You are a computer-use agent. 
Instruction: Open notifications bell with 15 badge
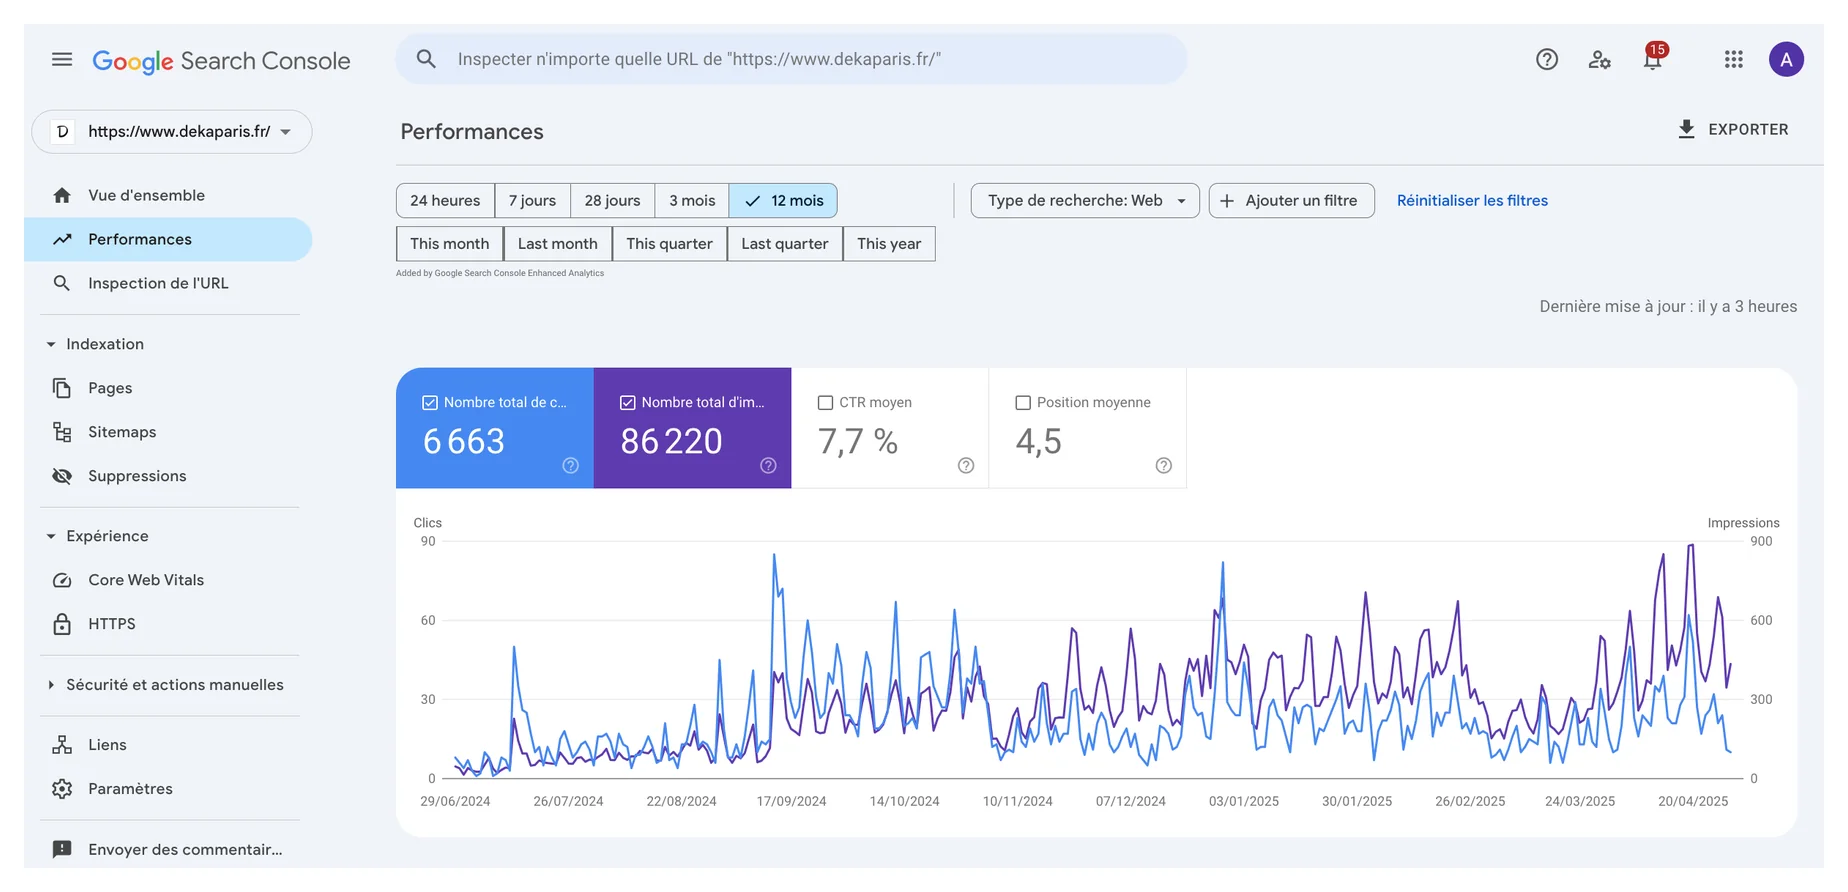(1653, 58)
